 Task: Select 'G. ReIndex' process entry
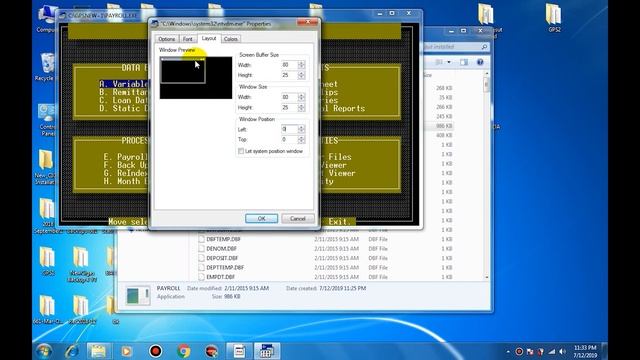(x=125, y=173)
